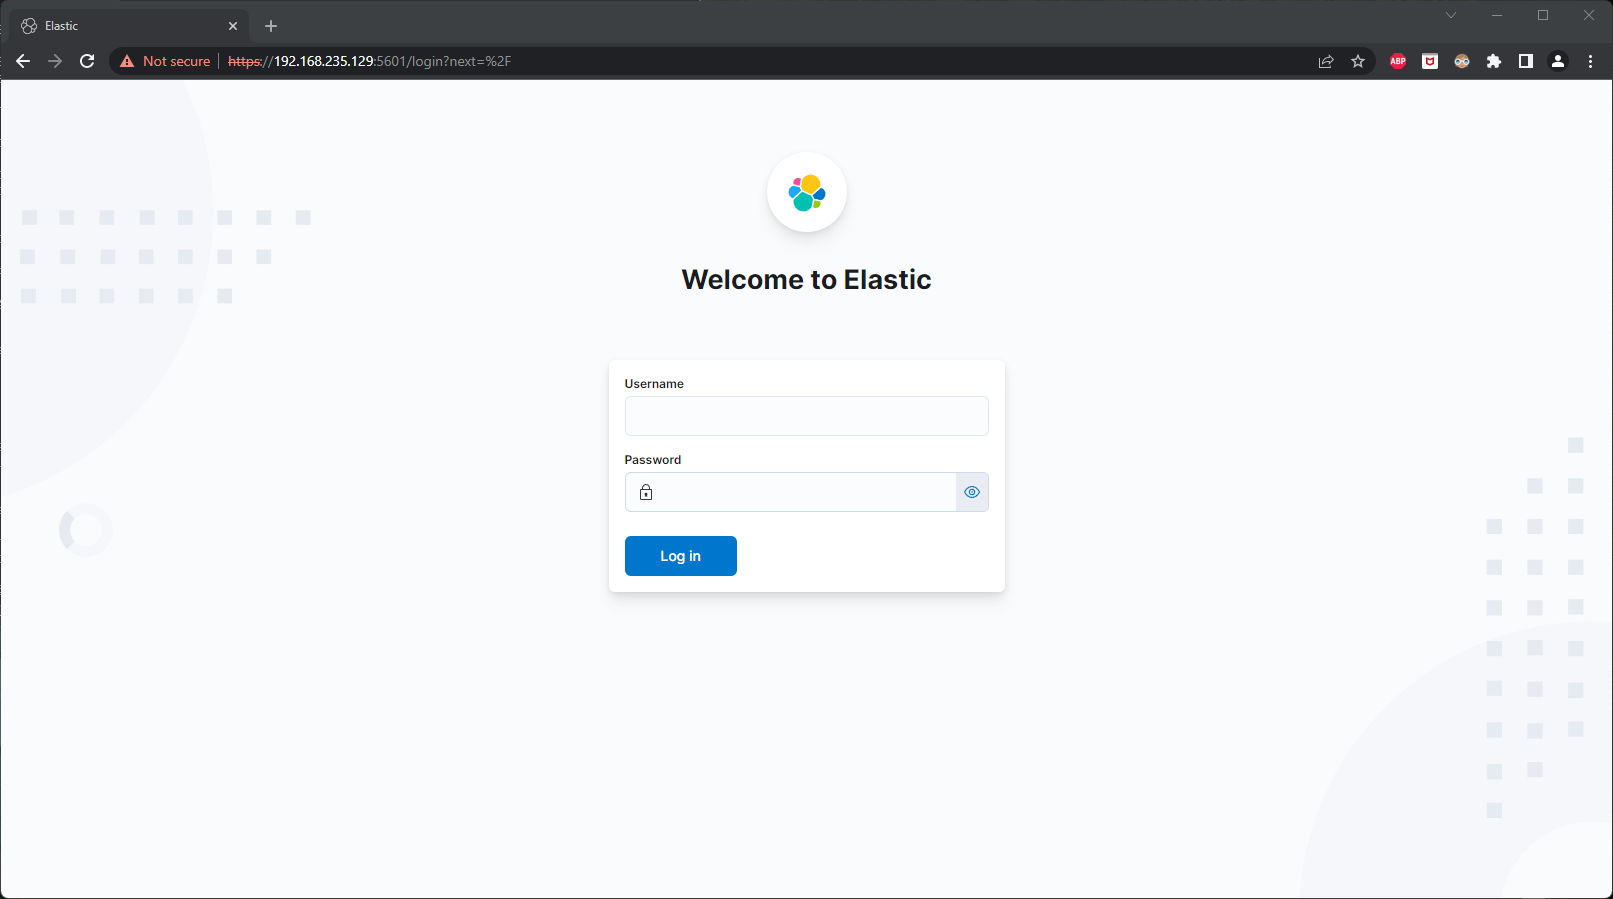Toggle the browser side panel
The width and height of the screenshot is (1613, 899).
tap(1525, 61)
